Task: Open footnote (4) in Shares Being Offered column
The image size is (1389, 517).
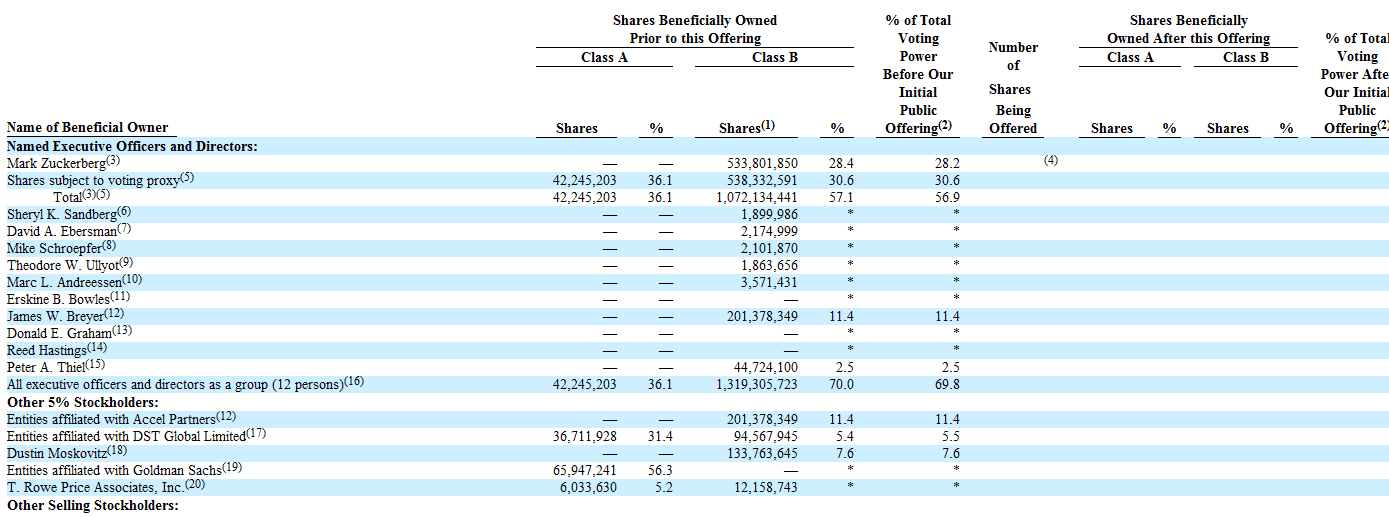Action: [x=1050, y=160]
